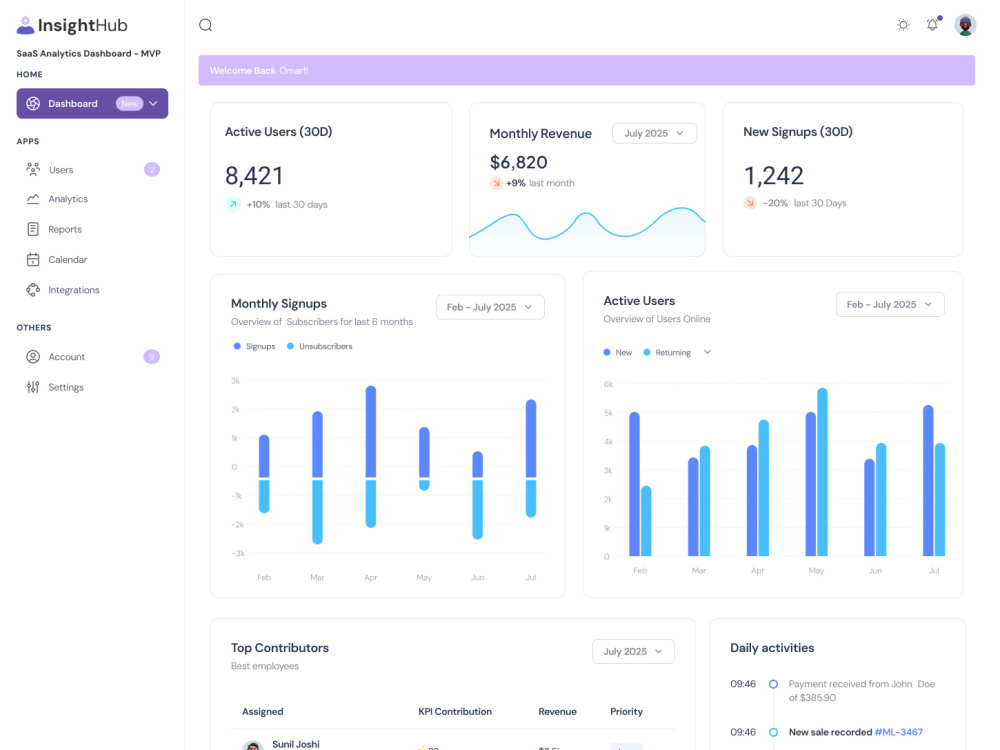This screenshot has height=750, width=1000.
Task: Click the Analytics chart icon
Action: click(33, 199)
